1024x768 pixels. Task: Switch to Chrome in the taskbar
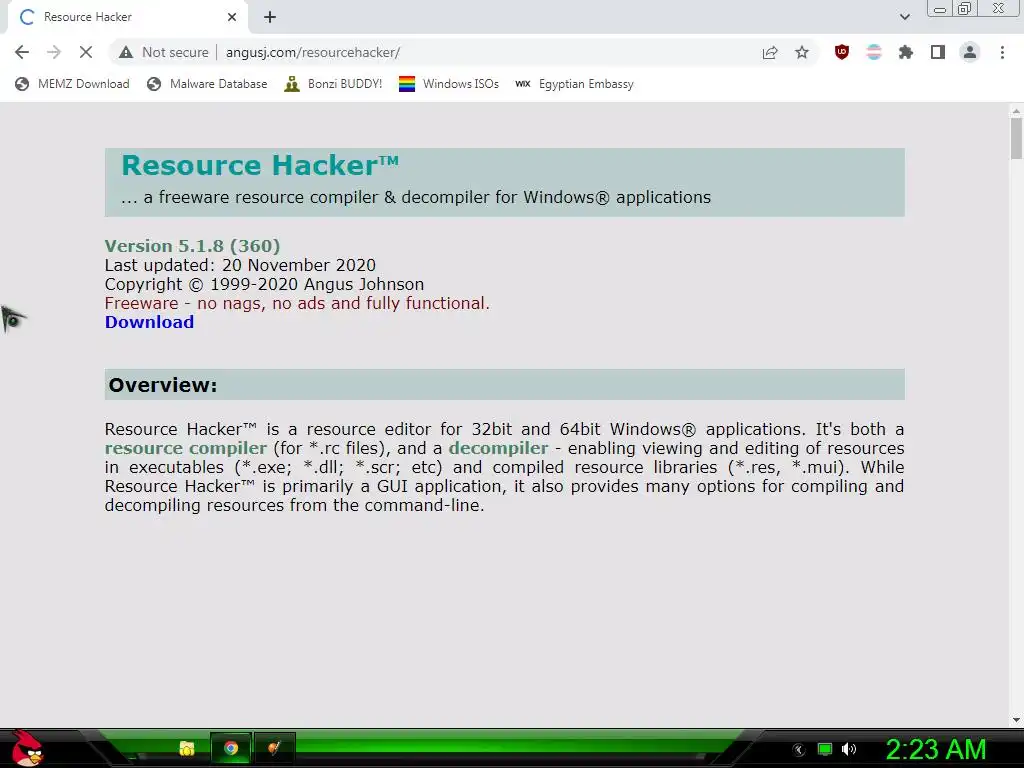(231, 748)
